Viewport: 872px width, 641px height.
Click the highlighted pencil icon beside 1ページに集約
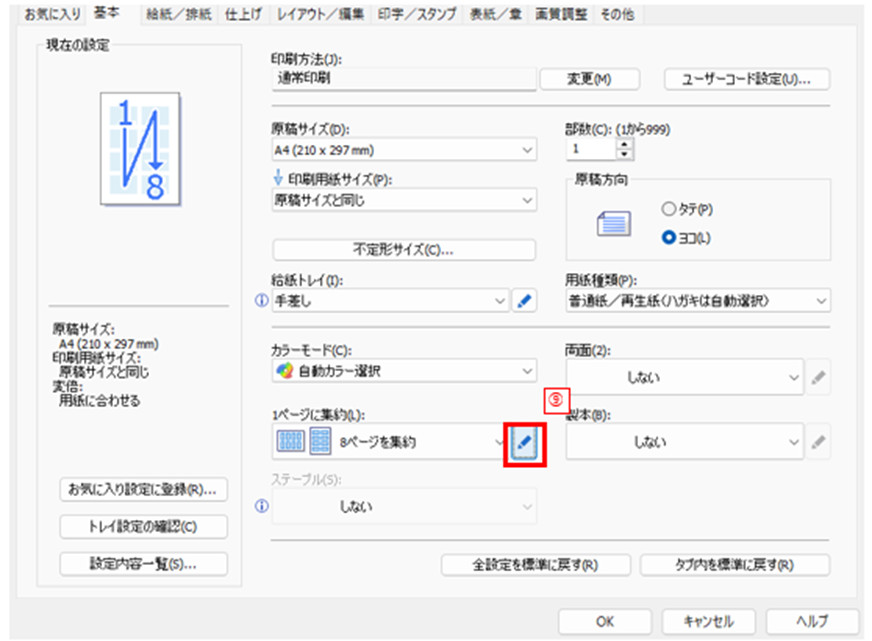(x=525, y=442)
